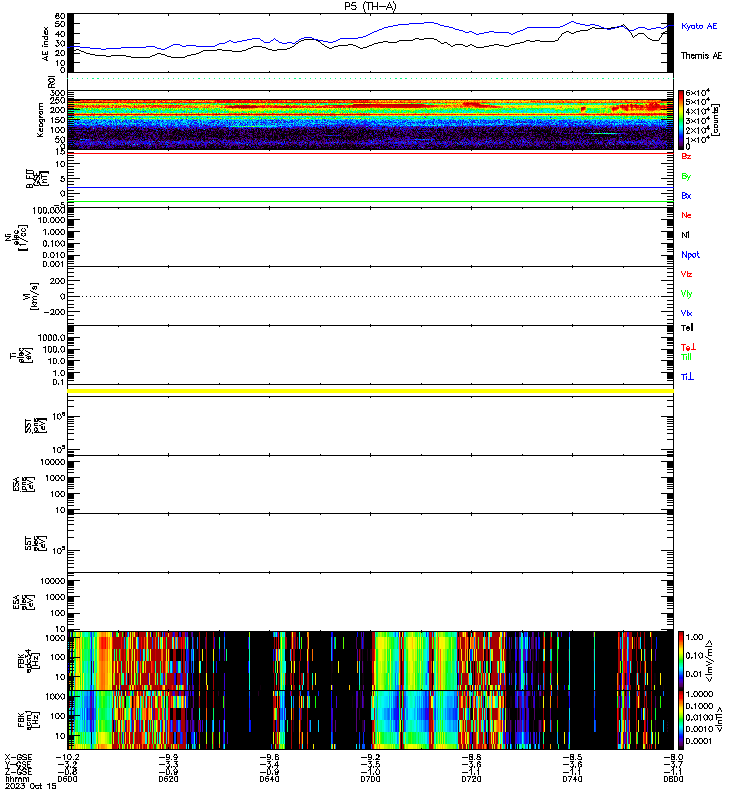Viewport: 750px width, 800px height.
Task: Click the plot title PS (TH-A)
Action: click(370, 6)
